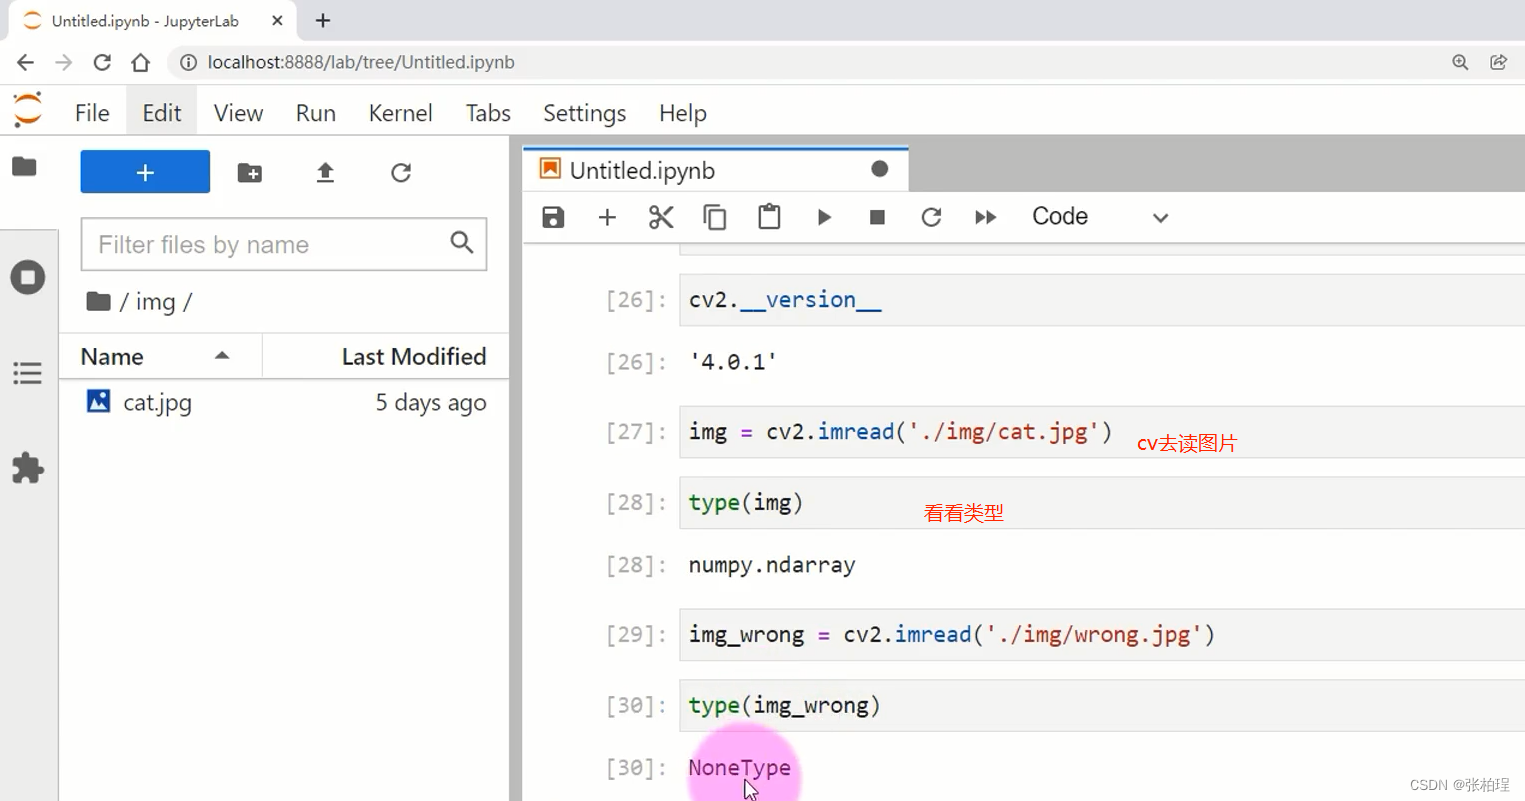Run the selected cell
Screen dimensions: 1525x801
824,217
